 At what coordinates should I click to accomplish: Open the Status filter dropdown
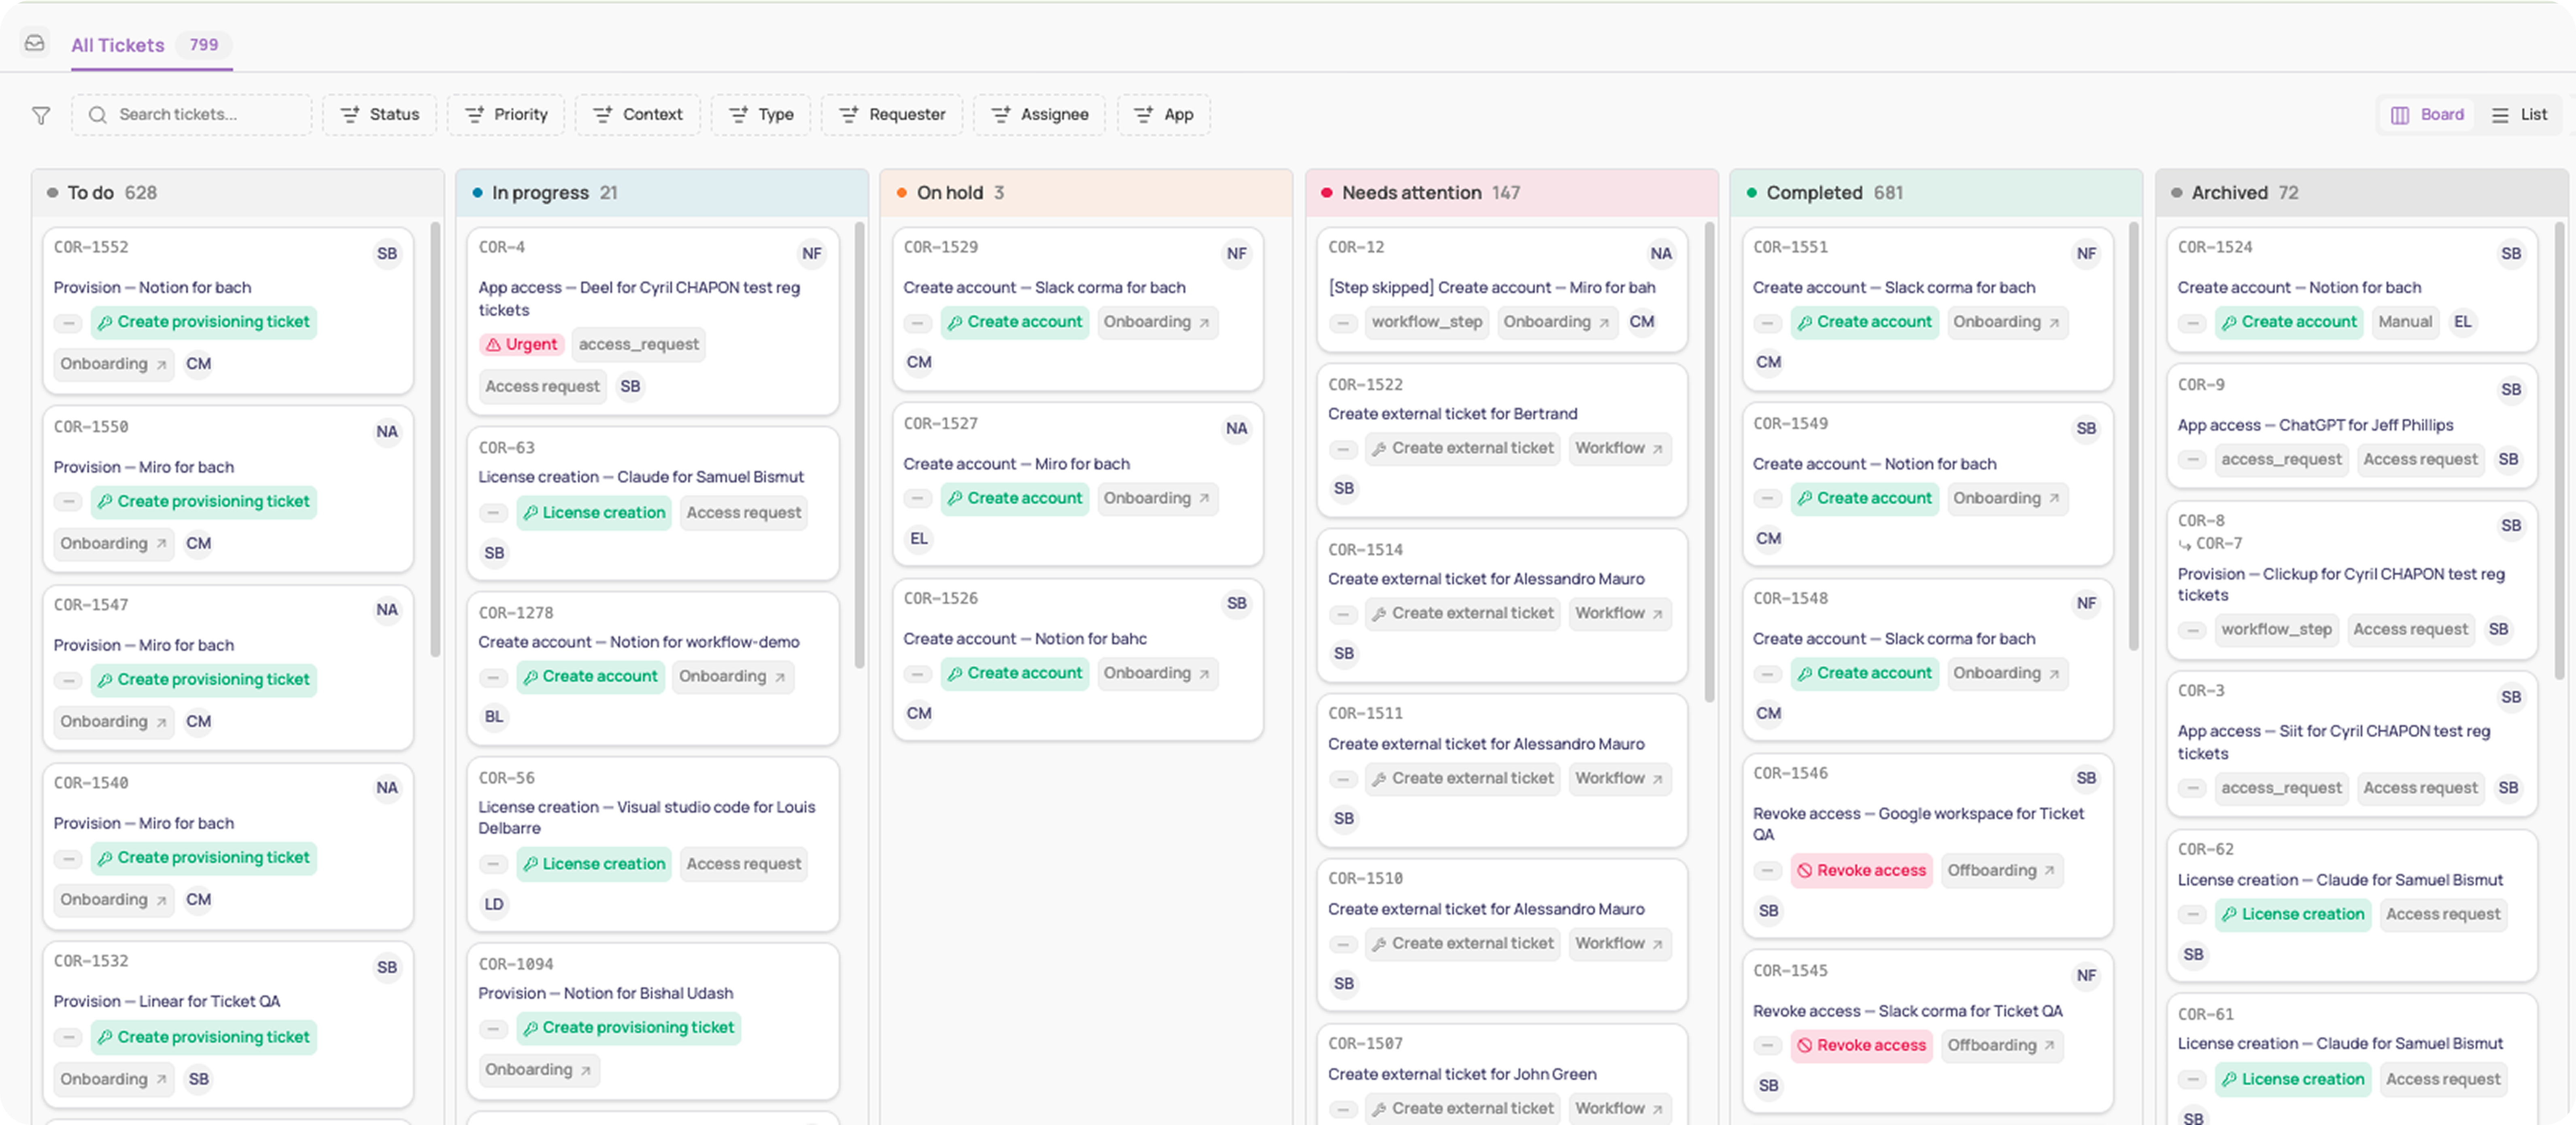click(x=380, y=115)
